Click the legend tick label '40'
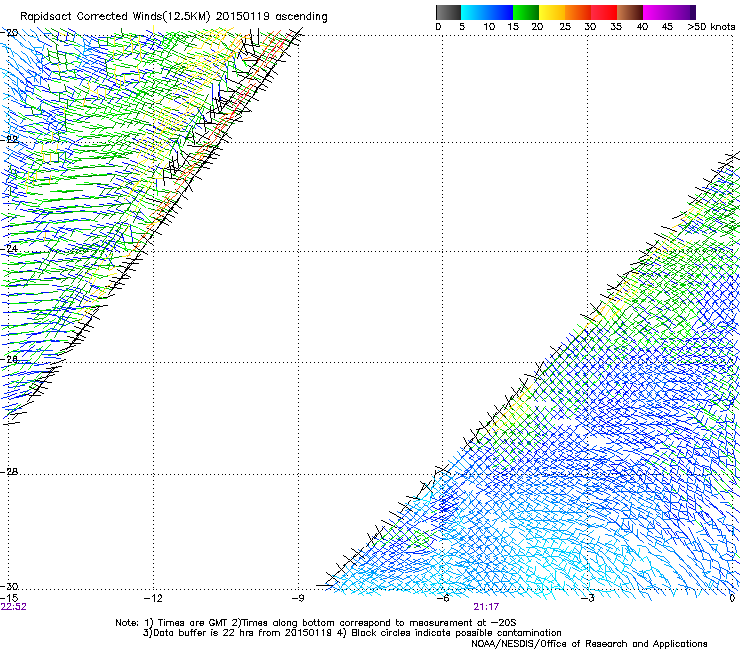740x650 pixels. coord(642,27)
